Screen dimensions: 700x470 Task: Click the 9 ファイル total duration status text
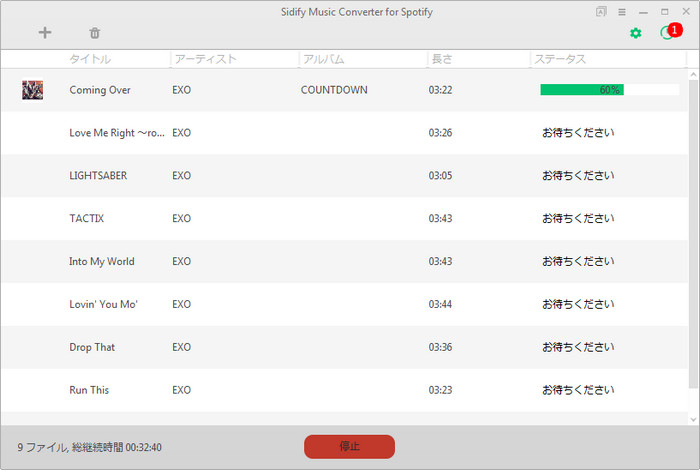click(90, 447)
